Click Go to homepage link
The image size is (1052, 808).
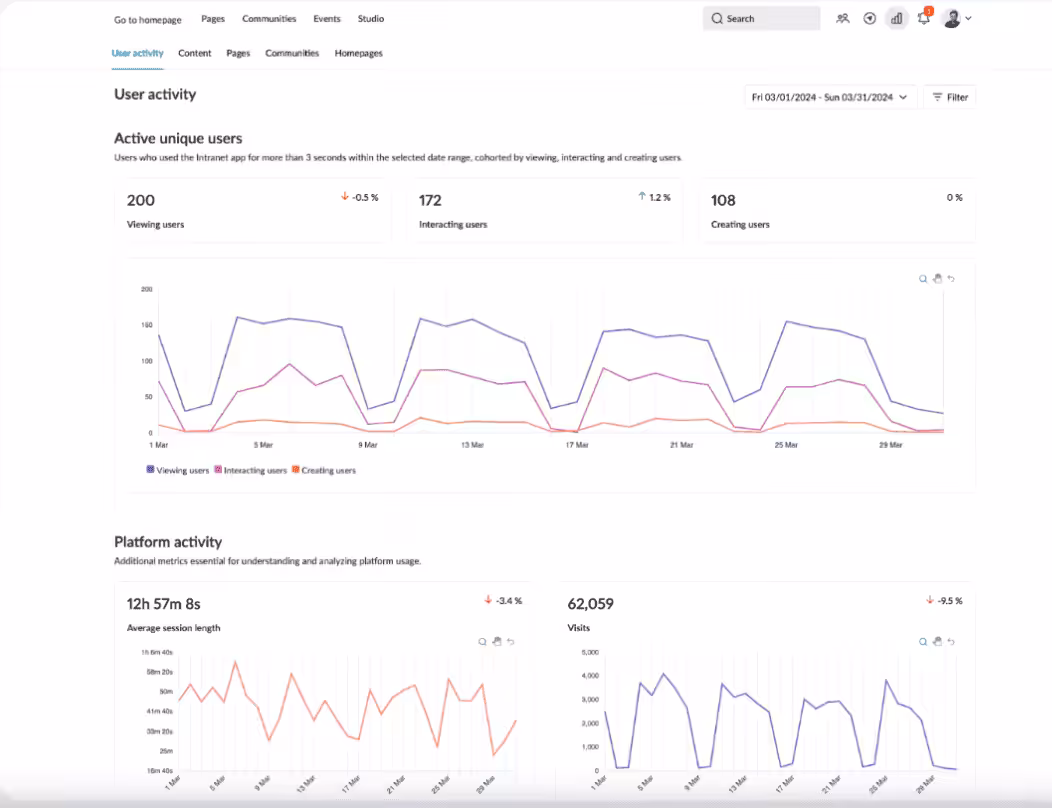(148, 19)
